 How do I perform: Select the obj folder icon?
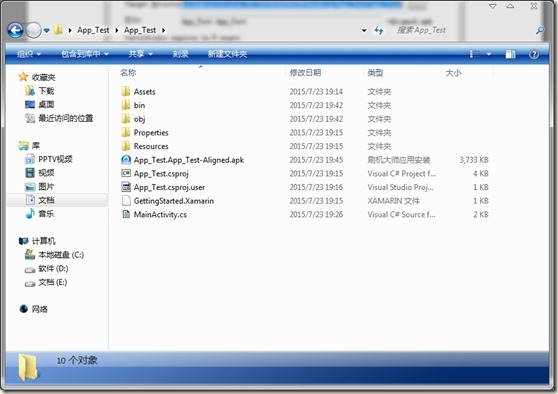point(126,119)
